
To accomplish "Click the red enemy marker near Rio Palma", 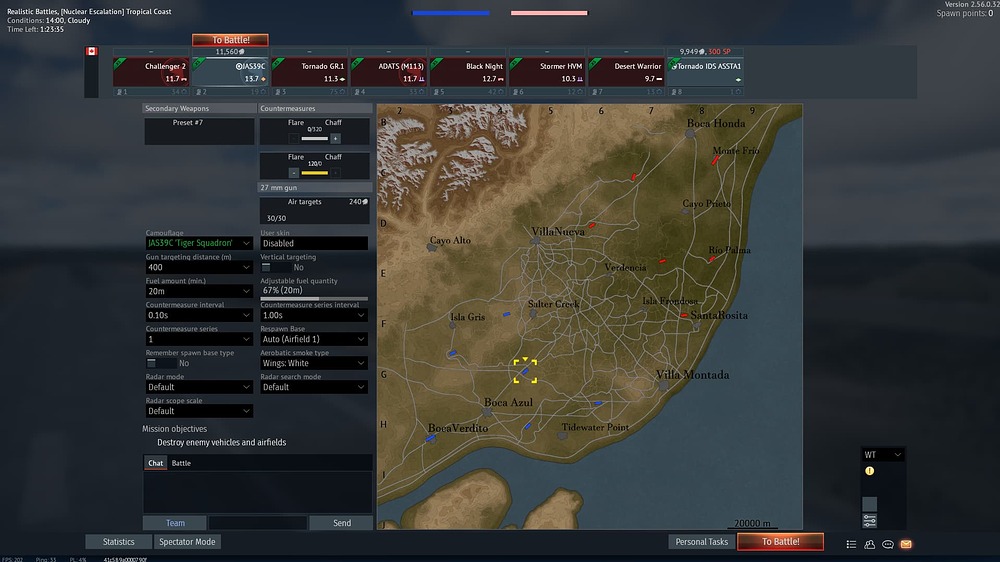I will click(x=712, y=259).
